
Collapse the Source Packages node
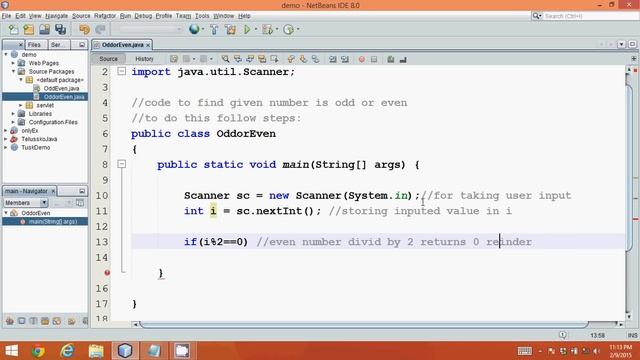(x=13, y=71)
